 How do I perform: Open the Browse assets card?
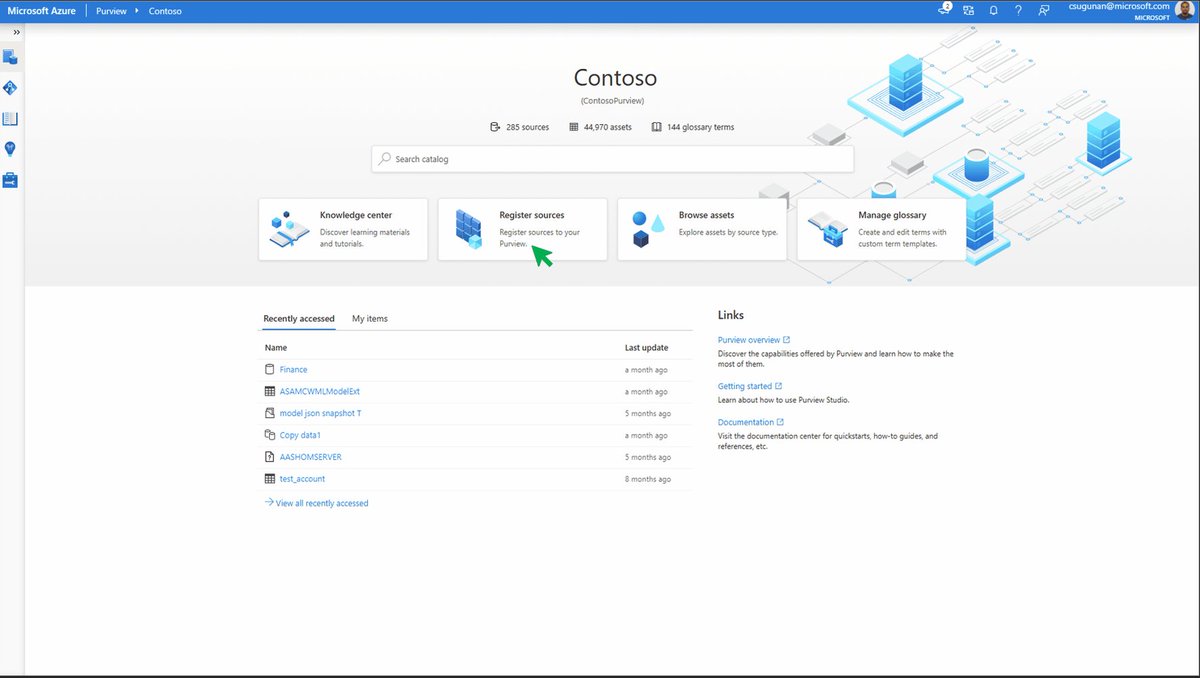702,229
